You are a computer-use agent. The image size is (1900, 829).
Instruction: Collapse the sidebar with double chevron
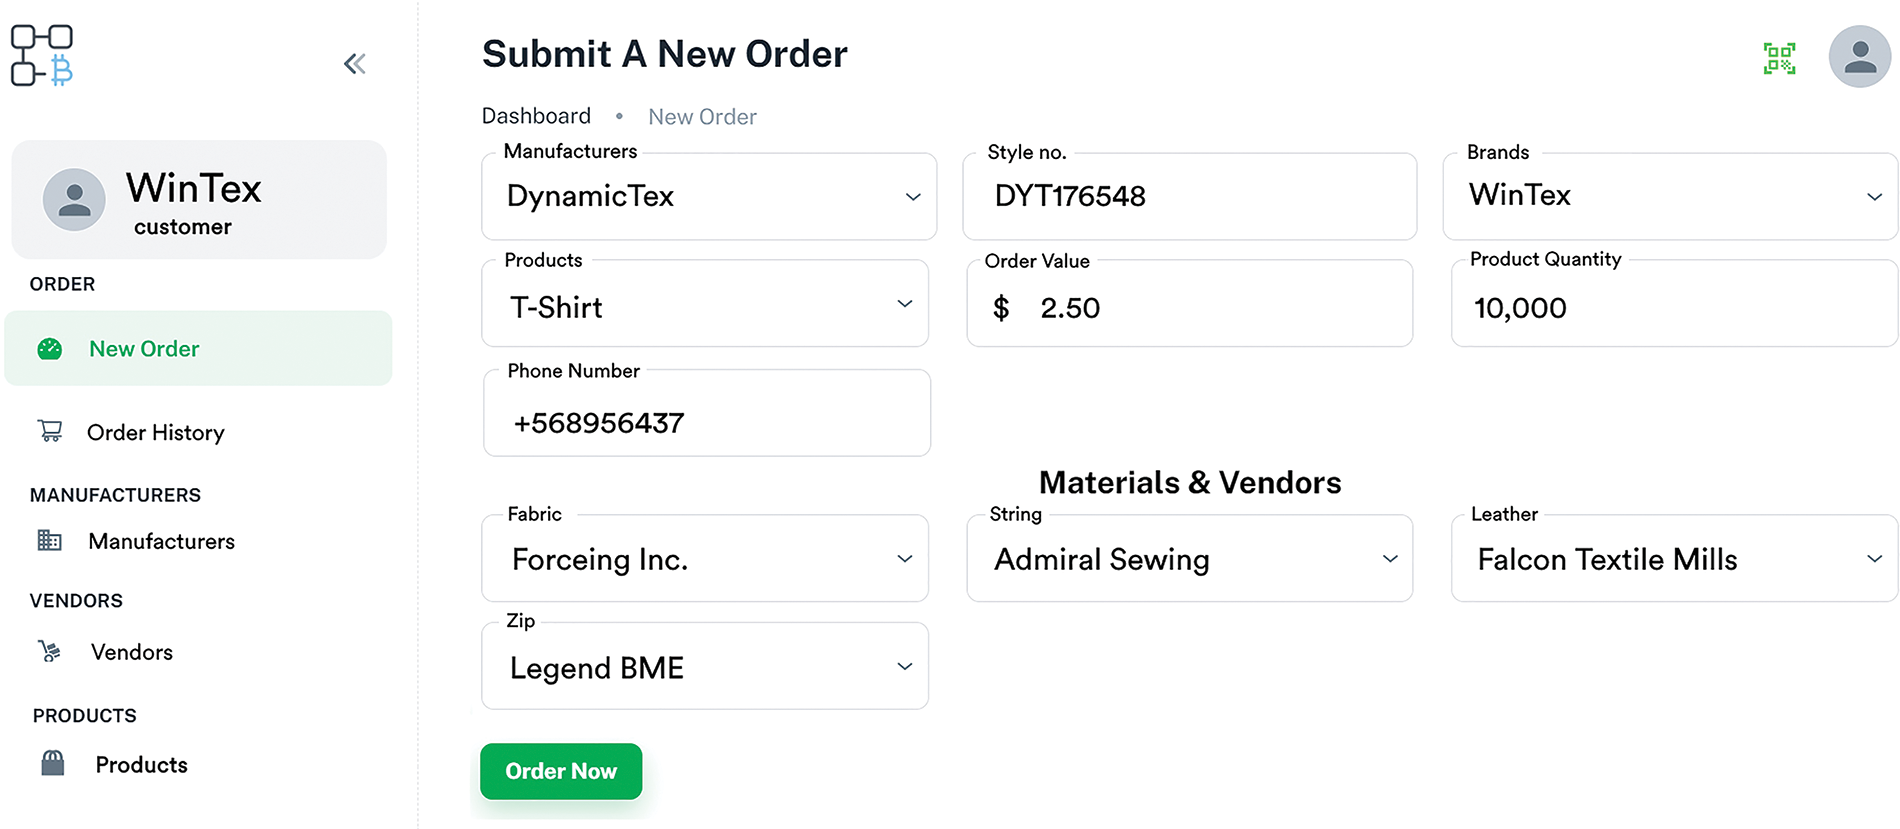[x=355, y=64]
